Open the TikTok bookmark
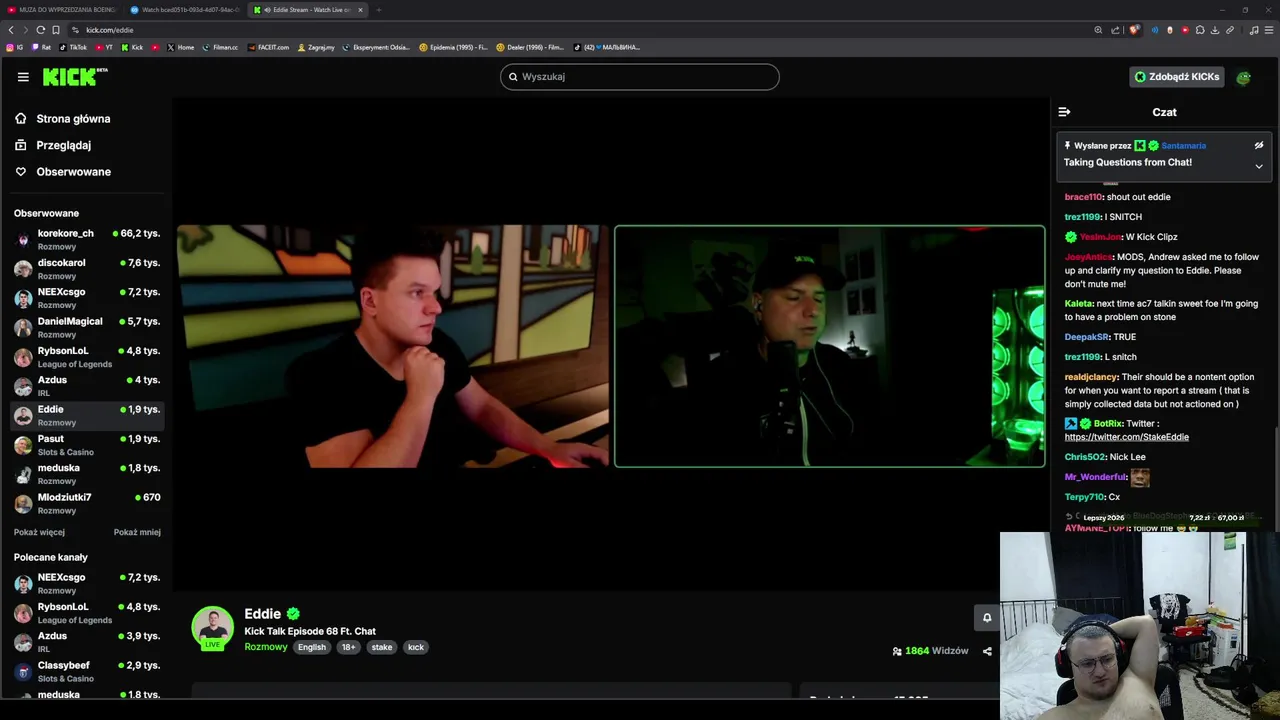Screen dimensions: 1280x720 73,47
